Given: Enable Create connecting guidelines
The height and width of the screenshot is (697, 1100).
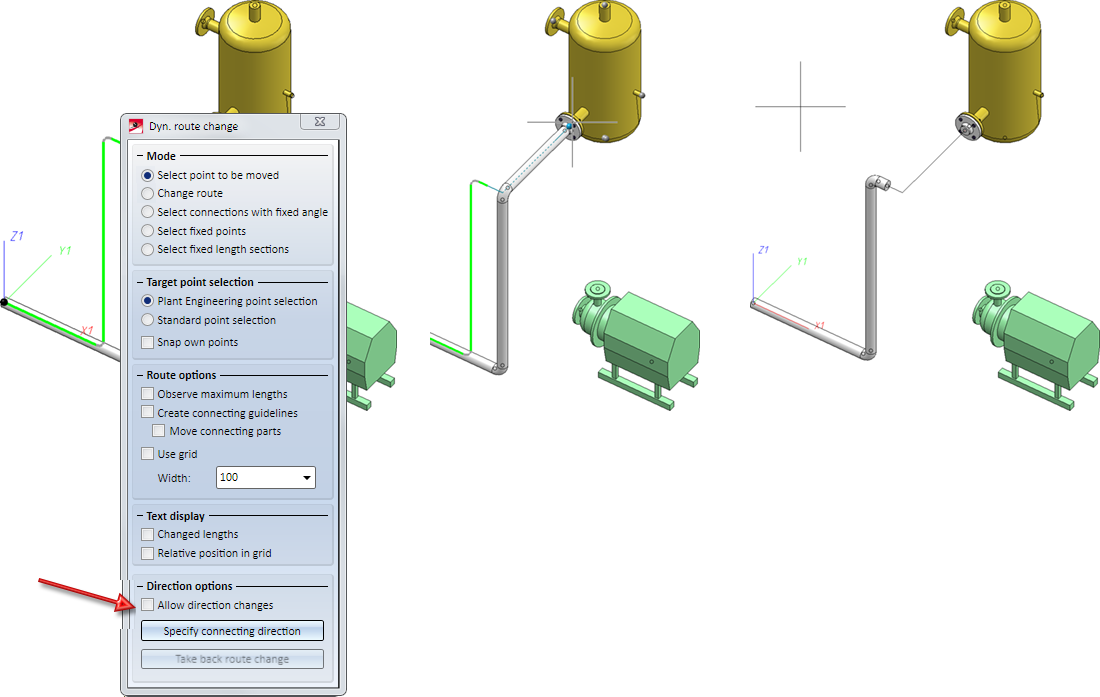Looking at the screenshot, I should (147, 412).
